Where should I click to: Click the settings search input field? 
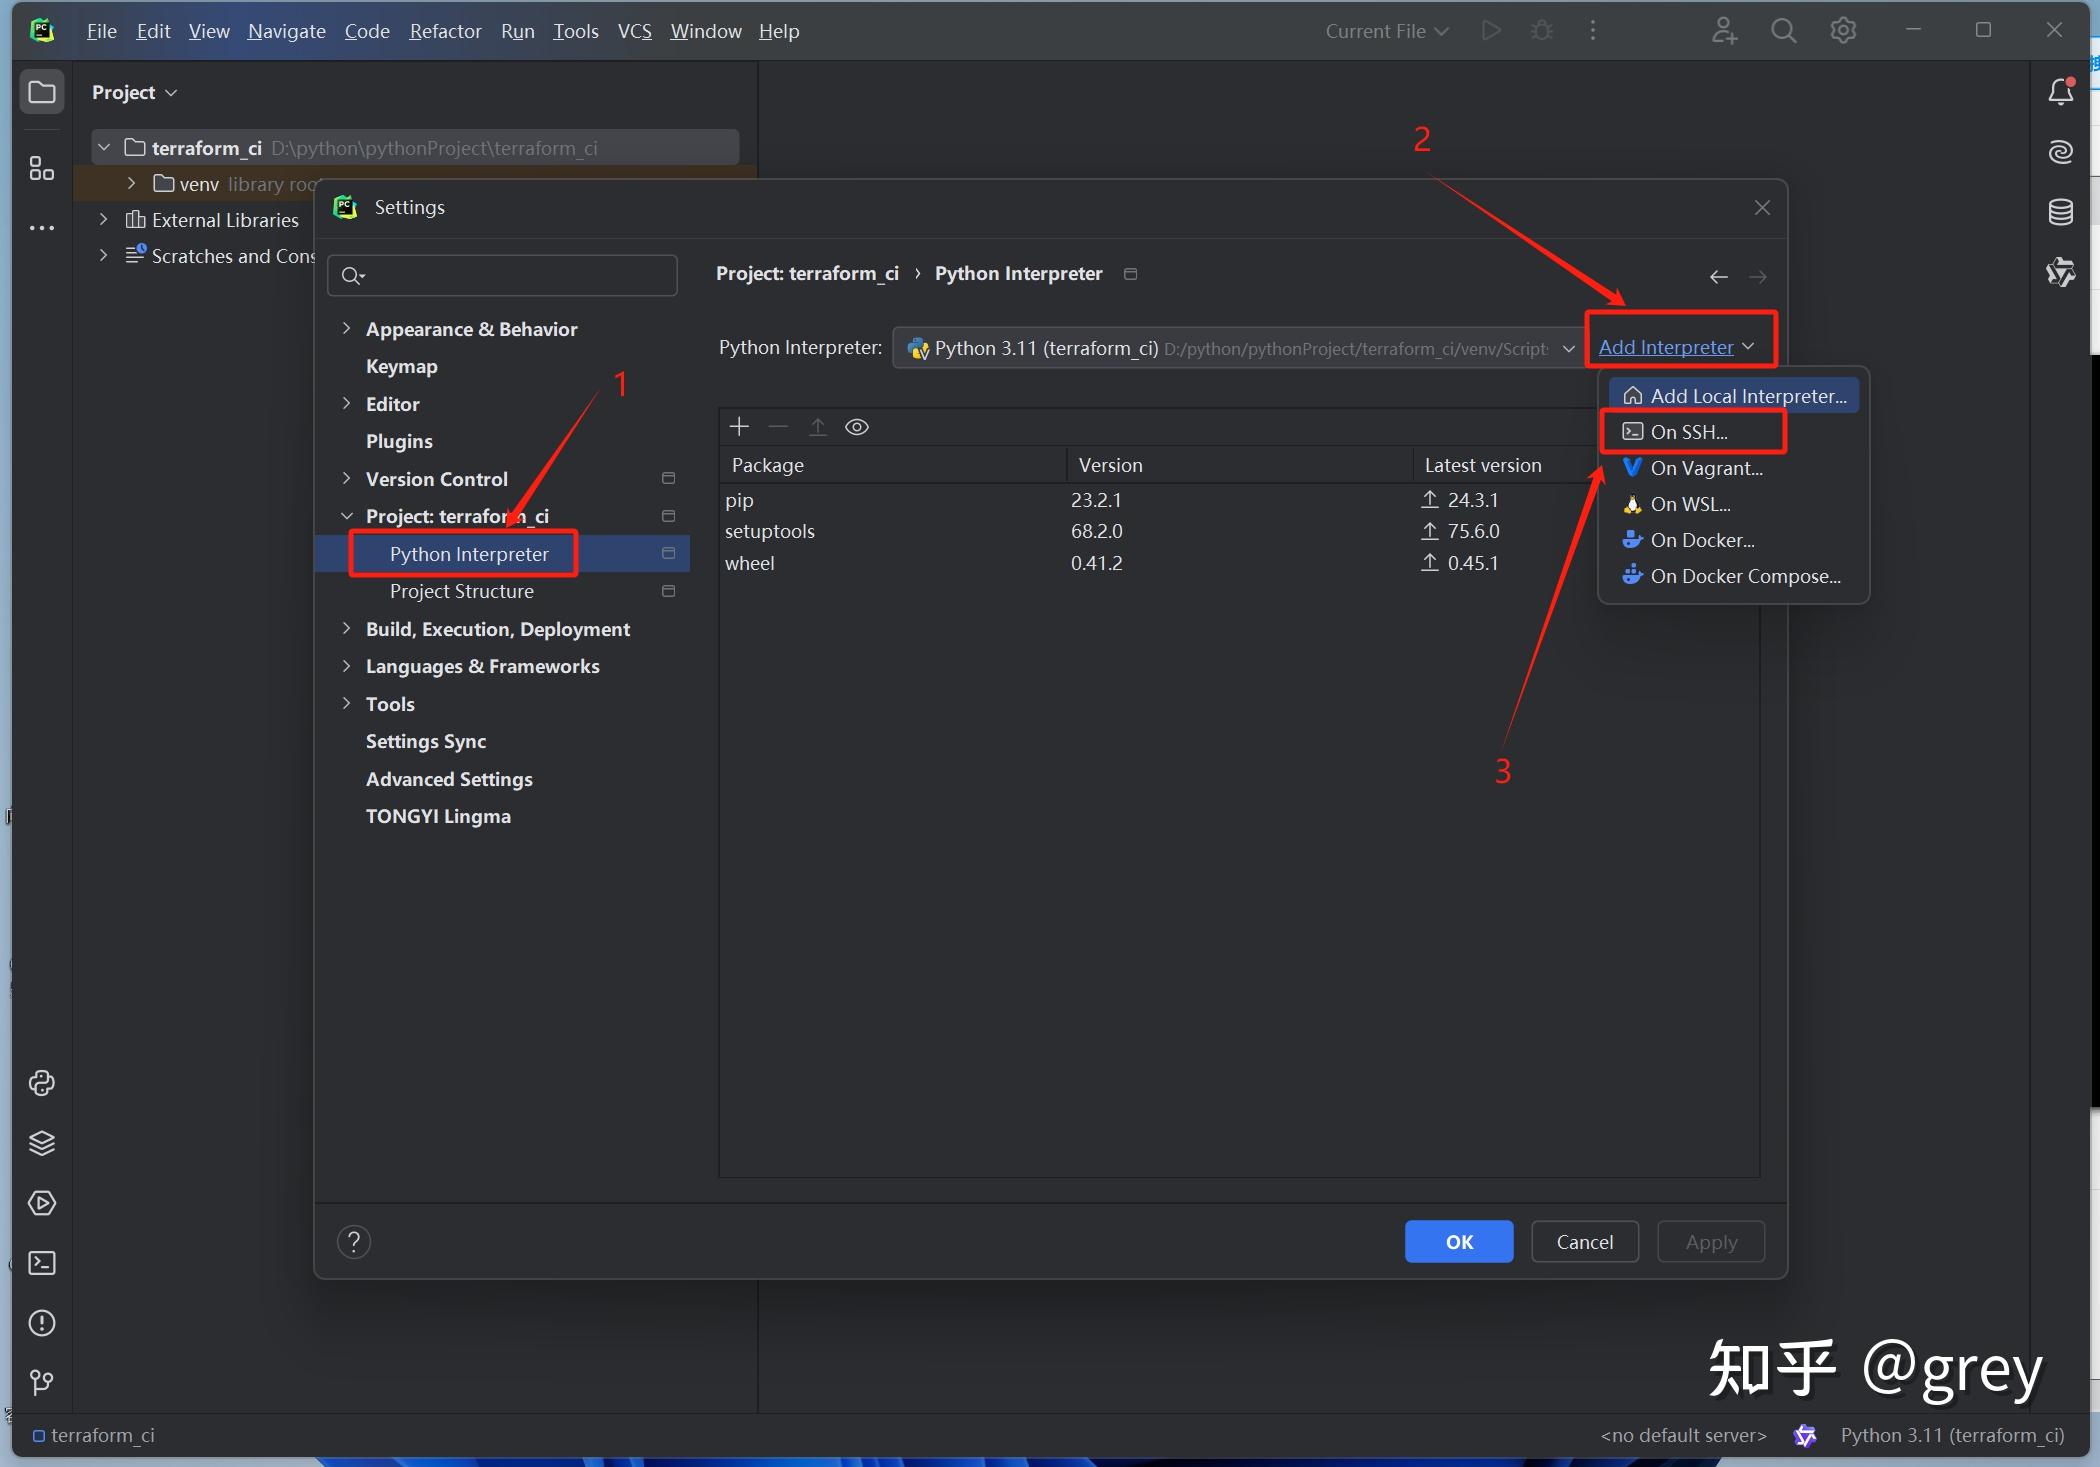(x=510, y=275)
